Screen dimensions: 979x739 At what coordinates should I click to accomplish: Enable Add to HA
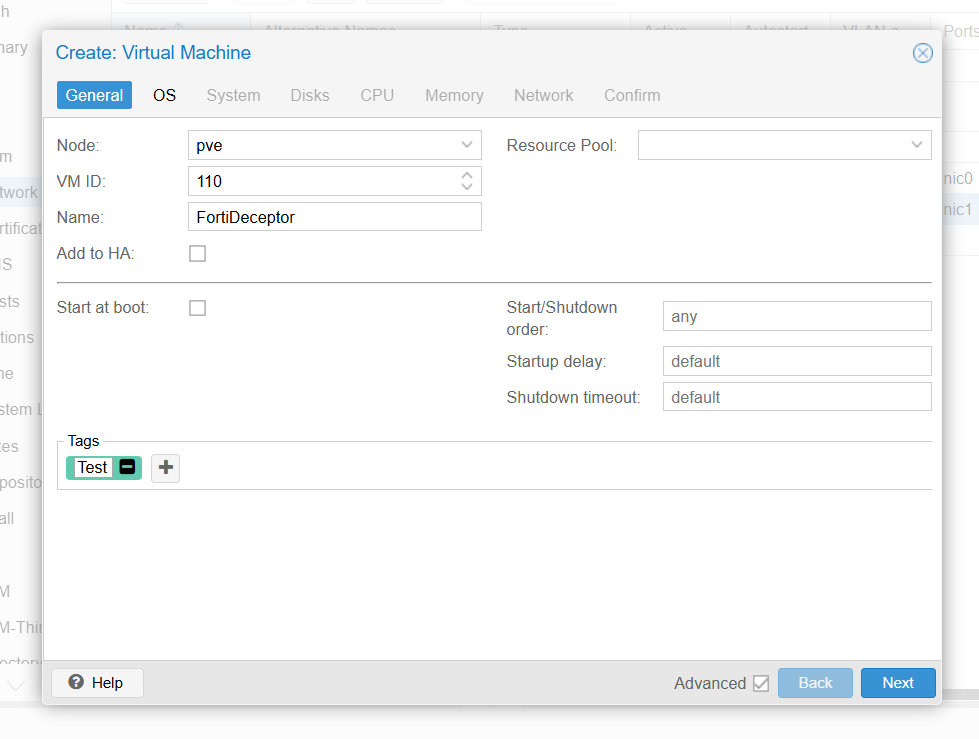197,253
